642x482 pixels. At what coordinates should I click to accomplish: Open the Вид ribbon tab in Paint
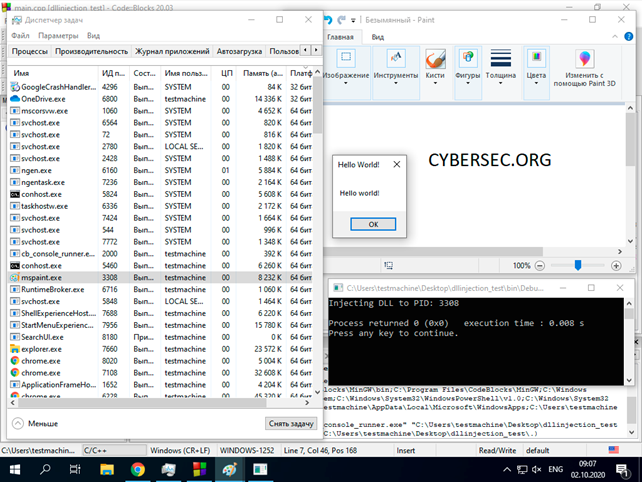pyautogui.click(x=378, y=37)
